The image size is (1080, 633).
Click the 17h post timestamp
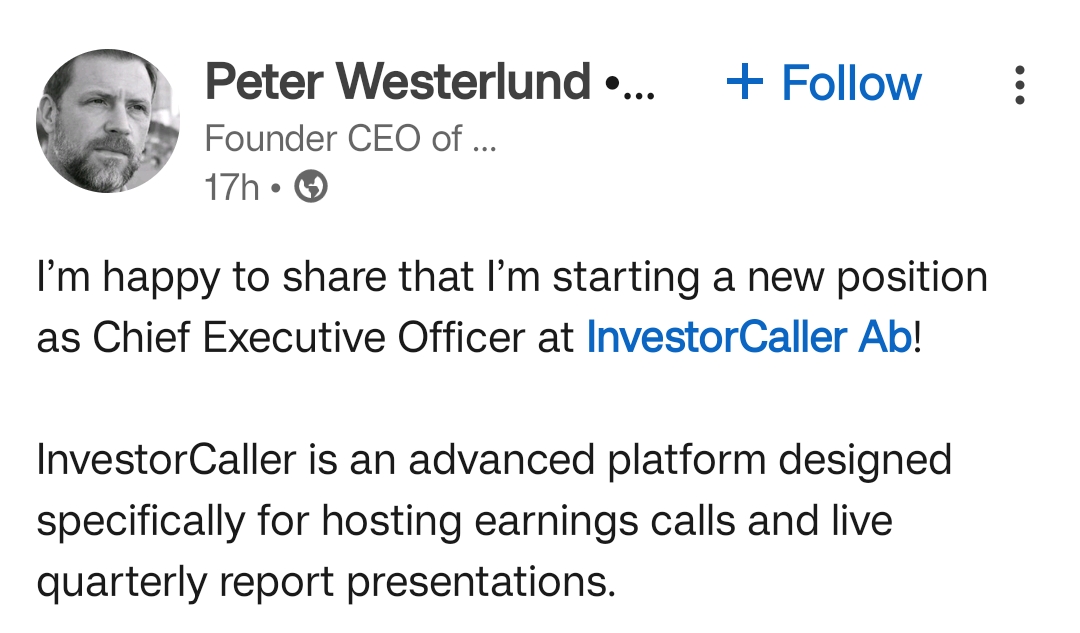tap(232, 187)
